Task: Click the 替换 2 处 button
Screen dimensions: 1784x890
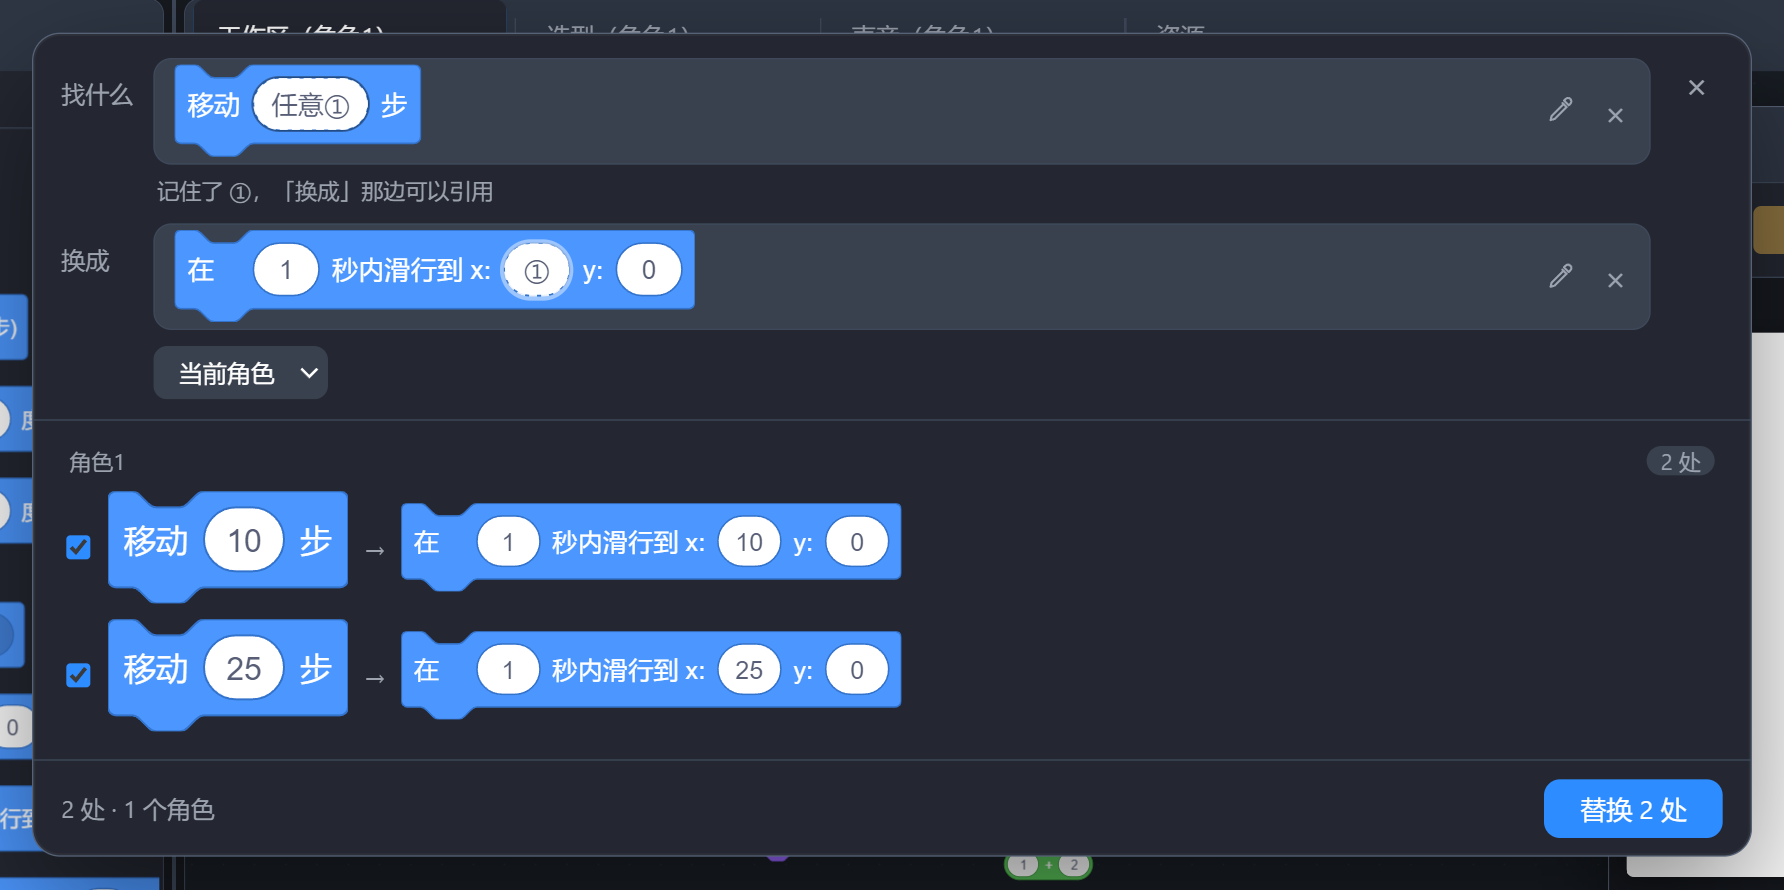Action: (1633, 809)
